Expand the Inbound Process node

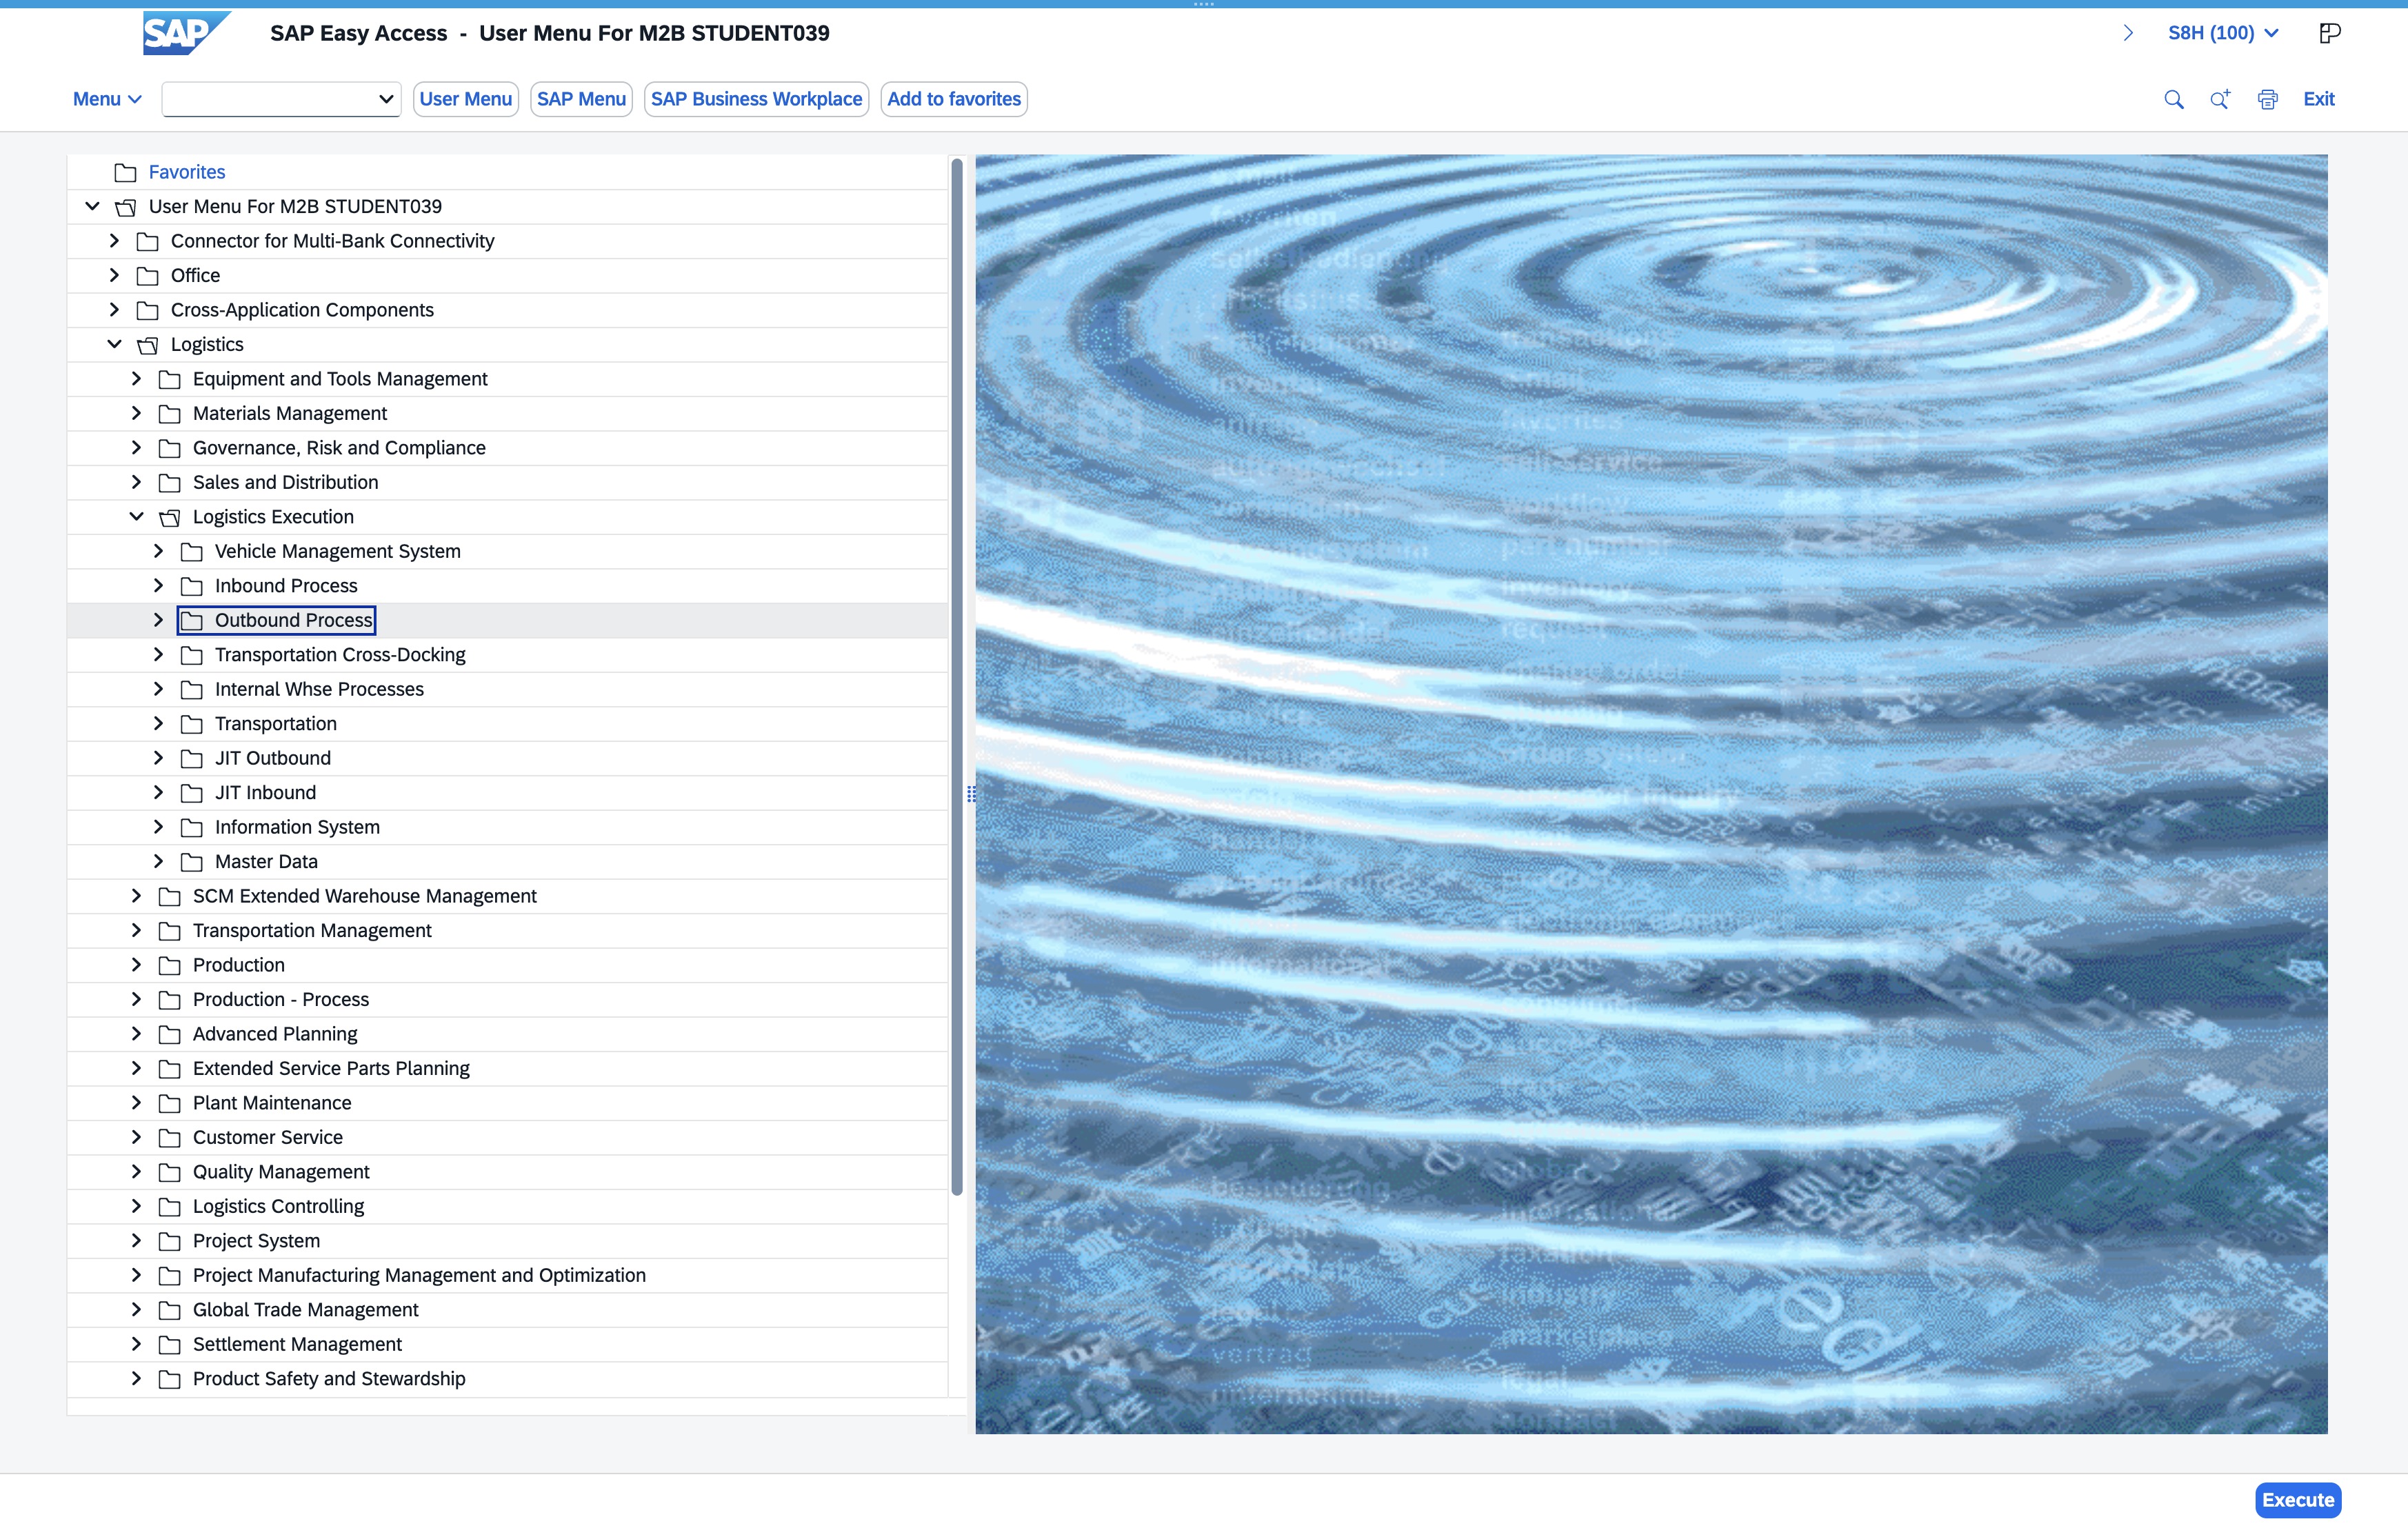(x=158, y=585)
